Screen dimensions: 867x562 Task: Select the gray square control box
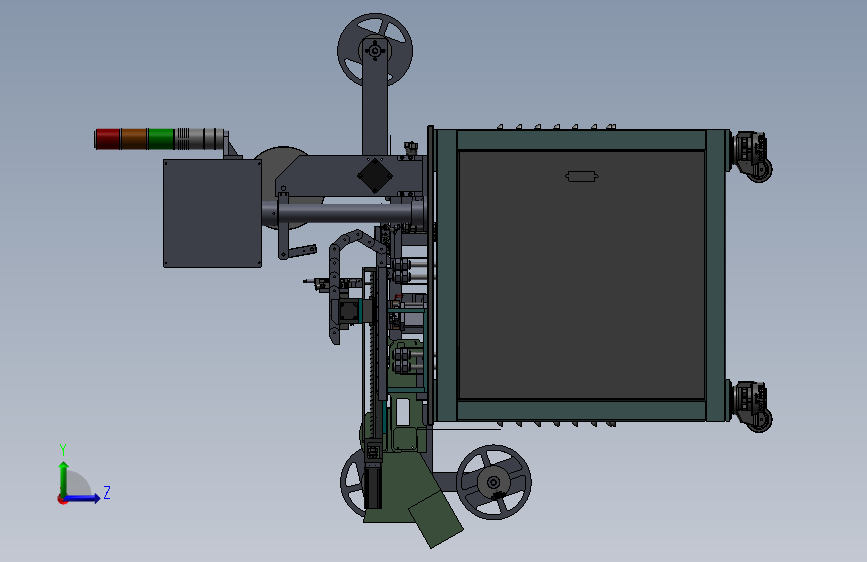[212, 214]
